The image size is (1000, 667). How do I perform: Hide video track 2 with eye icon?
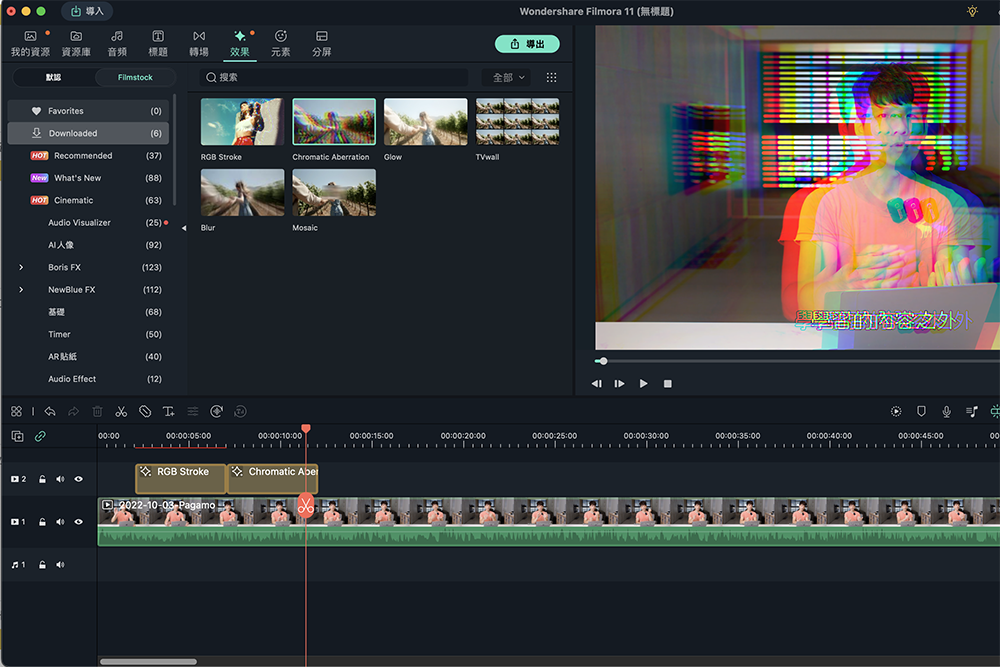[x=79, y=479]
